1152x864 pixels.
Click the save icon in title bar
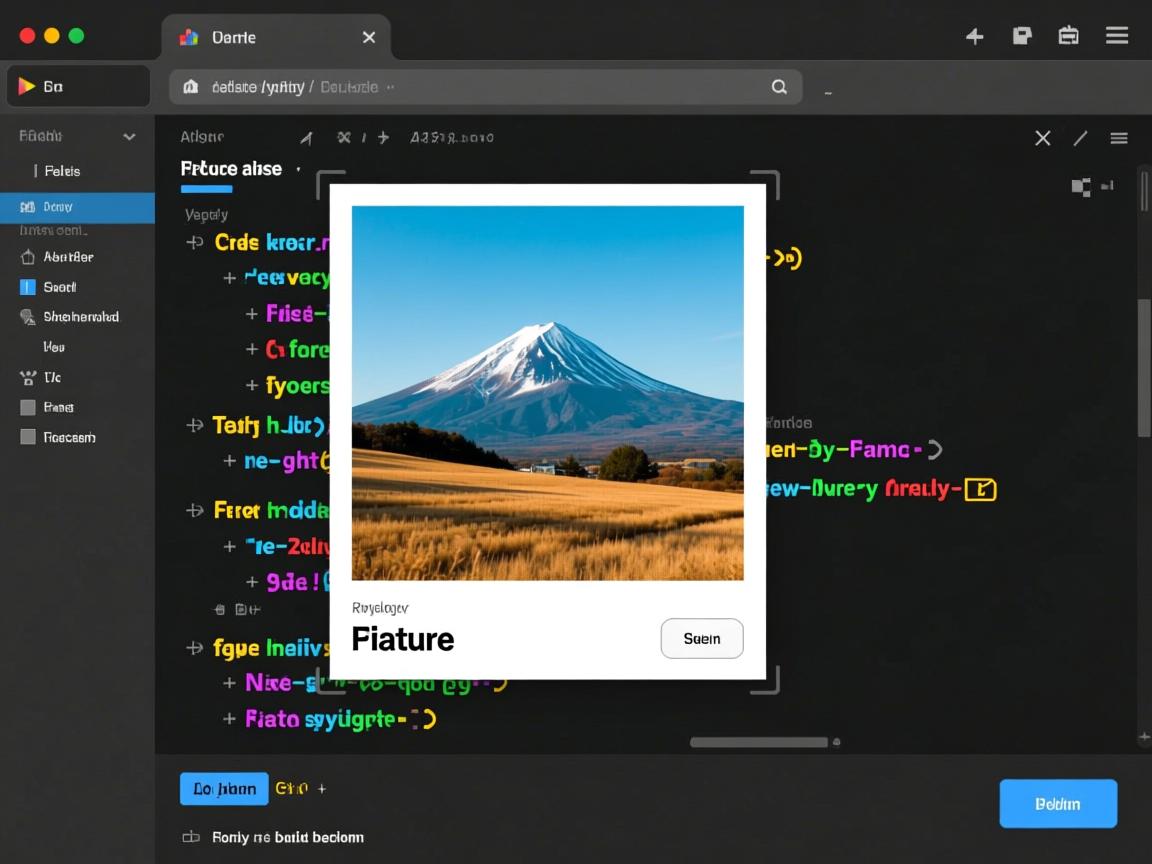click(1021, 36)
